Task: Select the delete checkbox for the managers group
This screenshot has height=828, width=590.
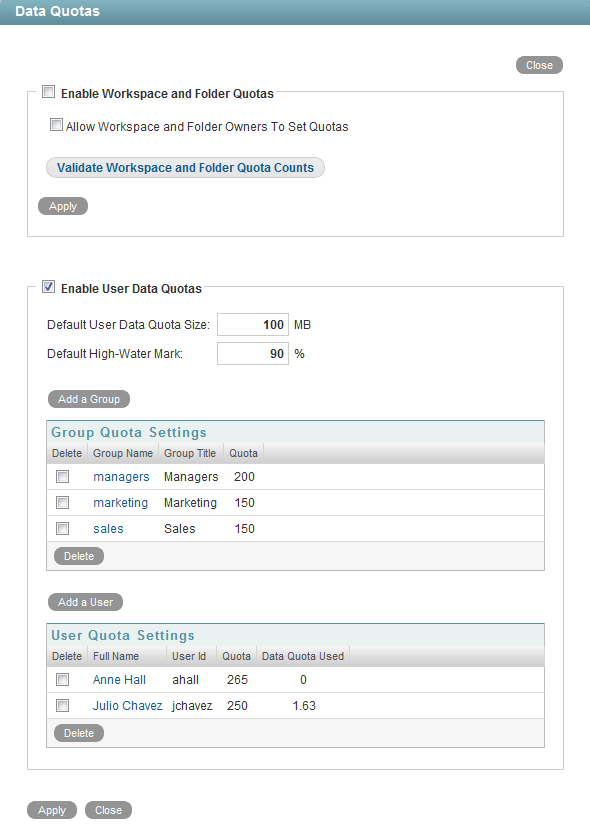Action: click(62, 477)
